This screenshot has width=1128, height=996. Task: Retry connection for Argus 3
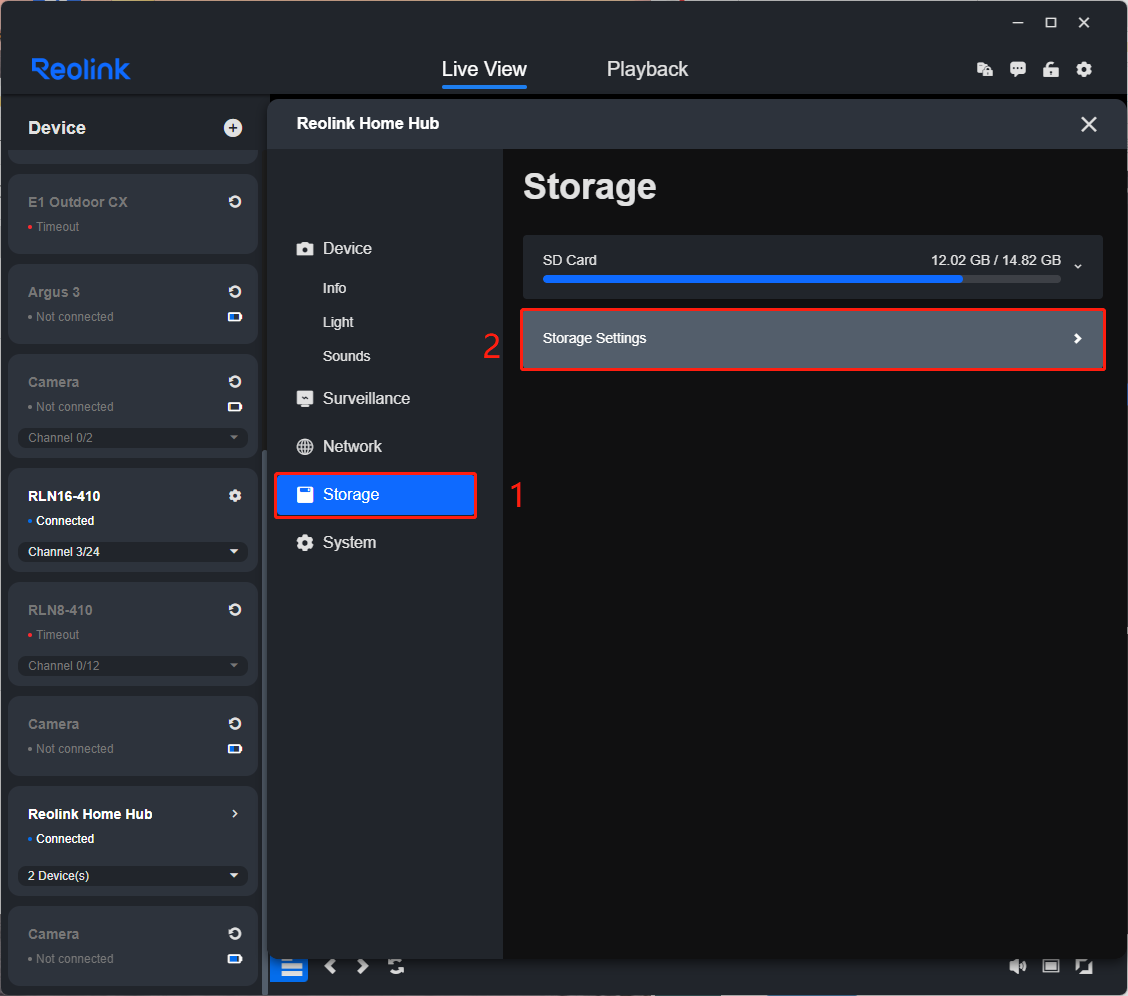[x=235, y=292]
